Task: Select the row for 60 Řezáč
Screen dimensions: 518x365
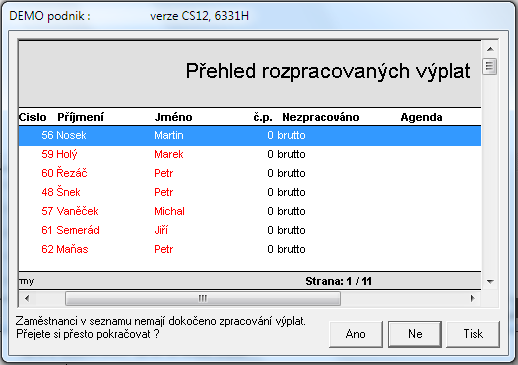Action: pyautogui.click(x=250, y=173)
